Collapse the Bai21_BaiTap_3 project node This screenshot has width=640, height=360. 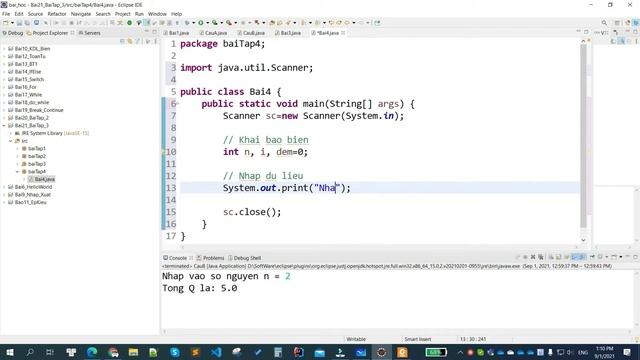[x=4, y=125]
